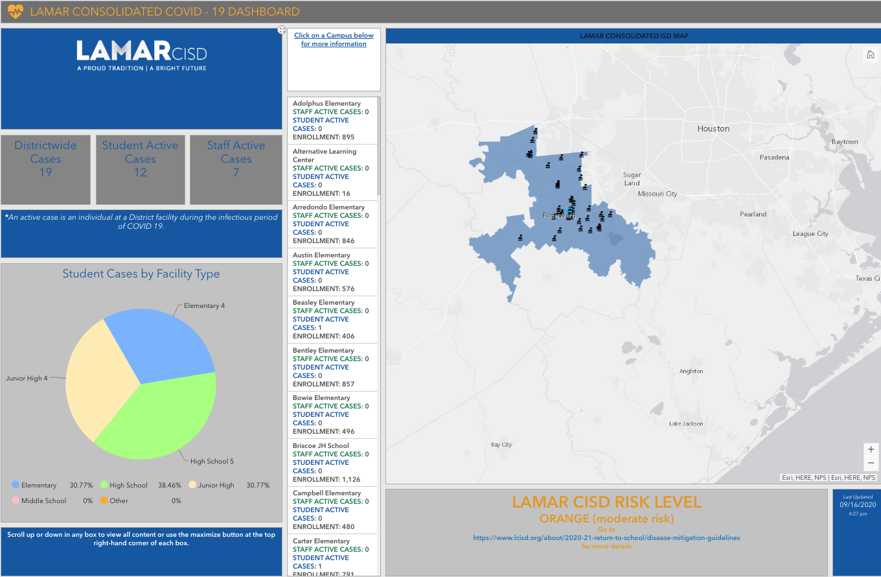This screenshot has height=577, width=881.
Task: Click the Pearland map label
Action: coord(753,214)
